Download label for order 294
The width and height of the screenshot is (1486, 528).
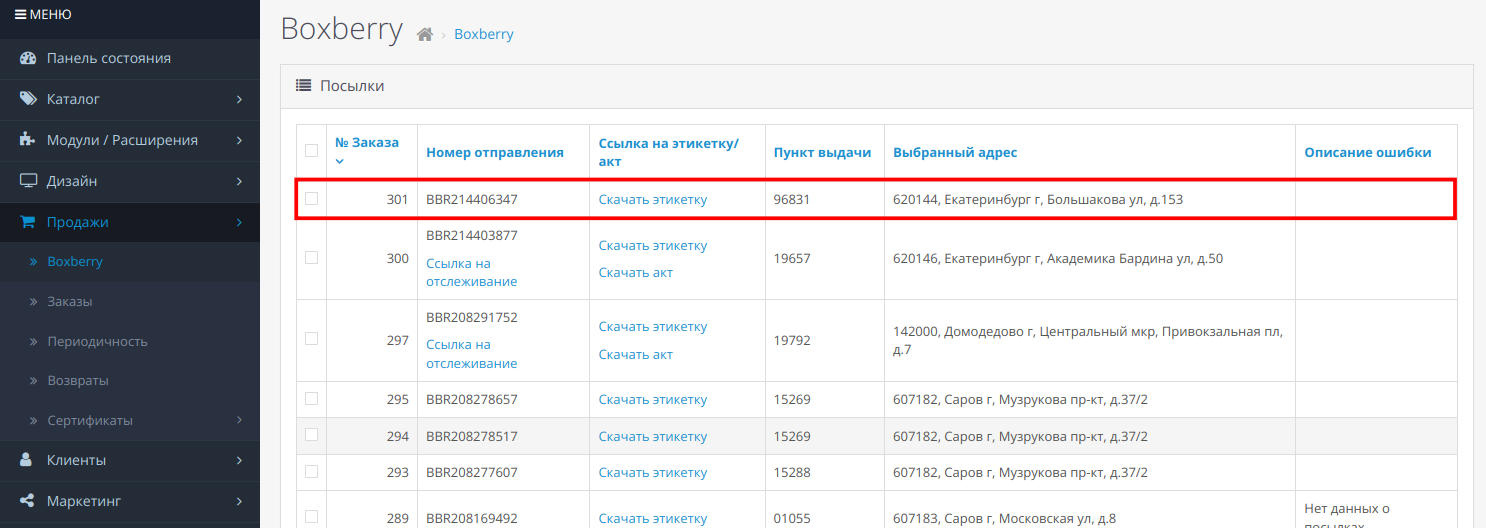click(653, 436)
